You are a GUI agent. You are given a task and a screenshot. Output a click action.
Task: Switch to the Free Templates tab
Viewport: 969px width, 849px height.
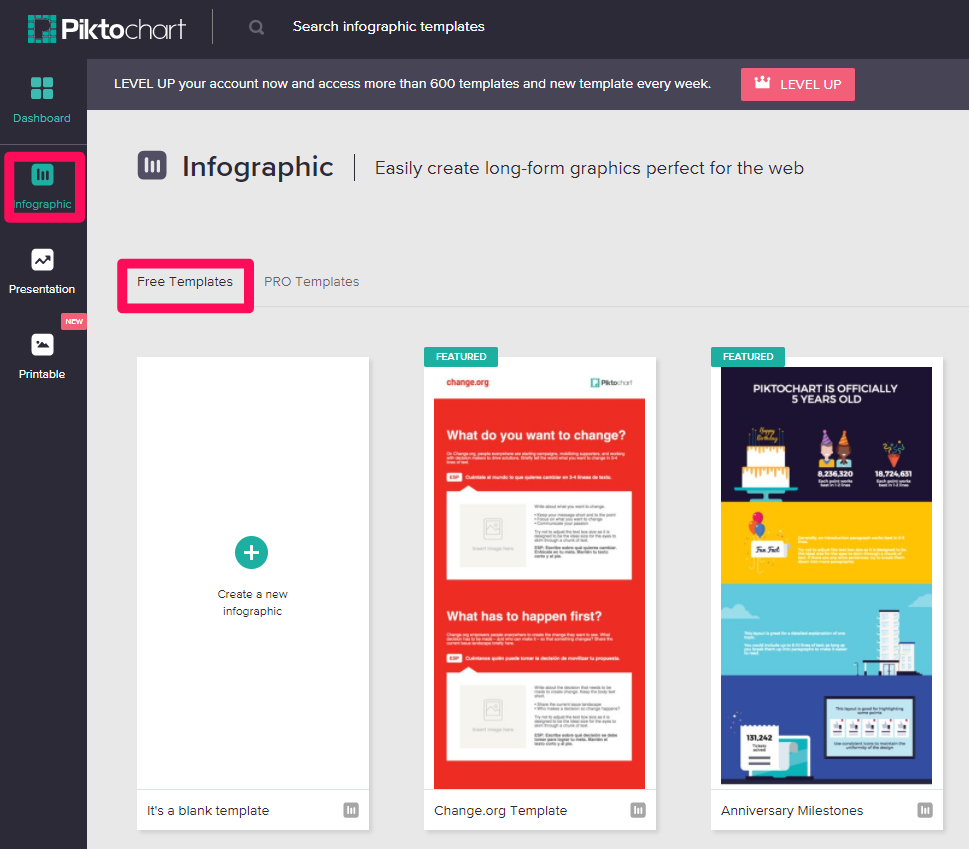click(x=185, y=282)
